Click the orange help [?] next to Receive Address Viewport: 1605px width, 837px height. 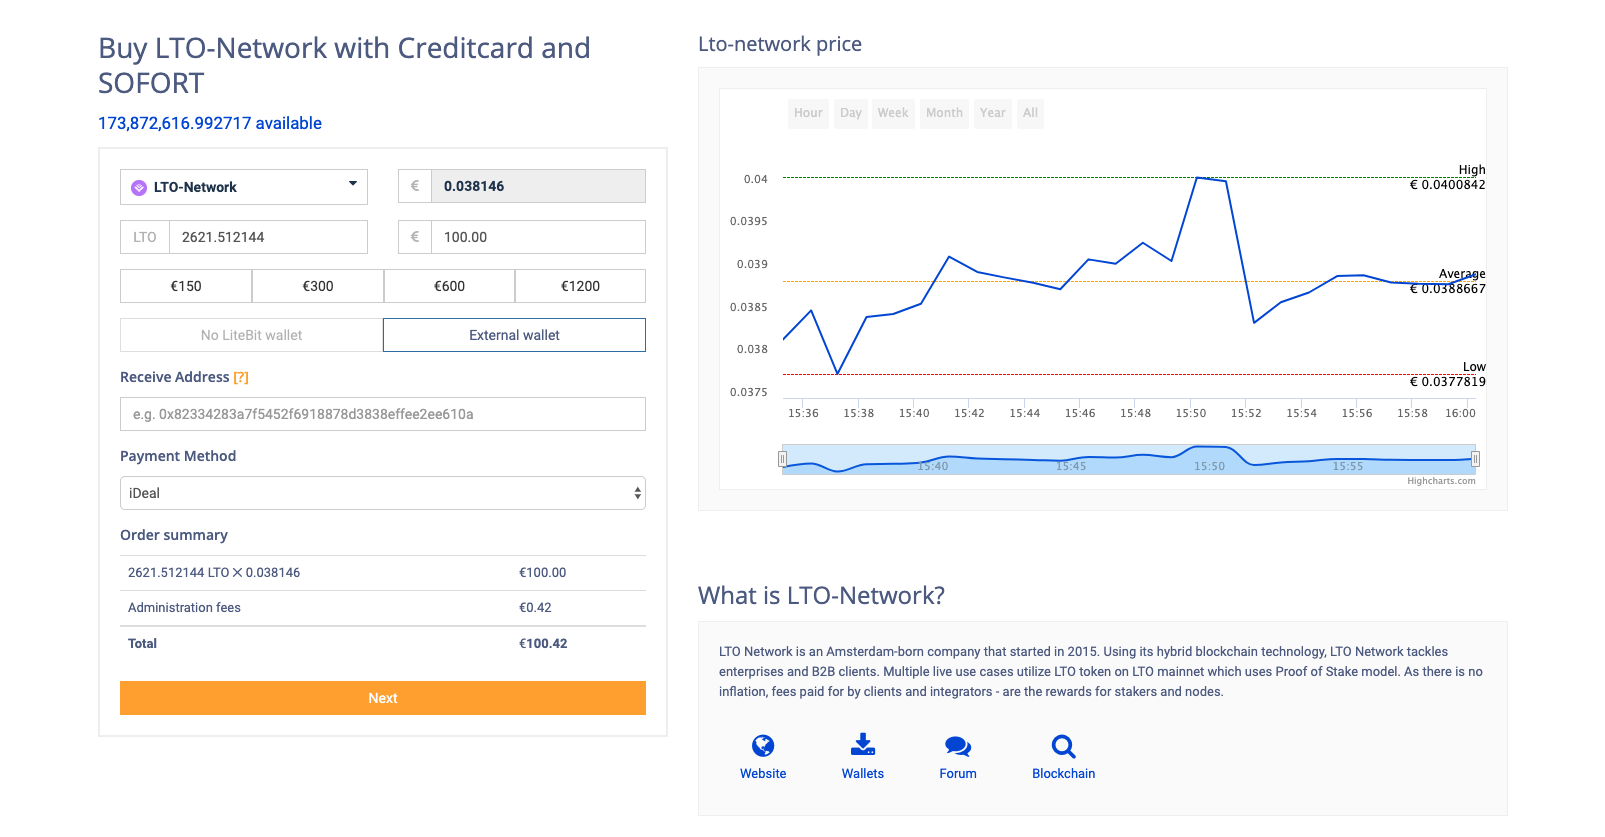click(241, 377)
